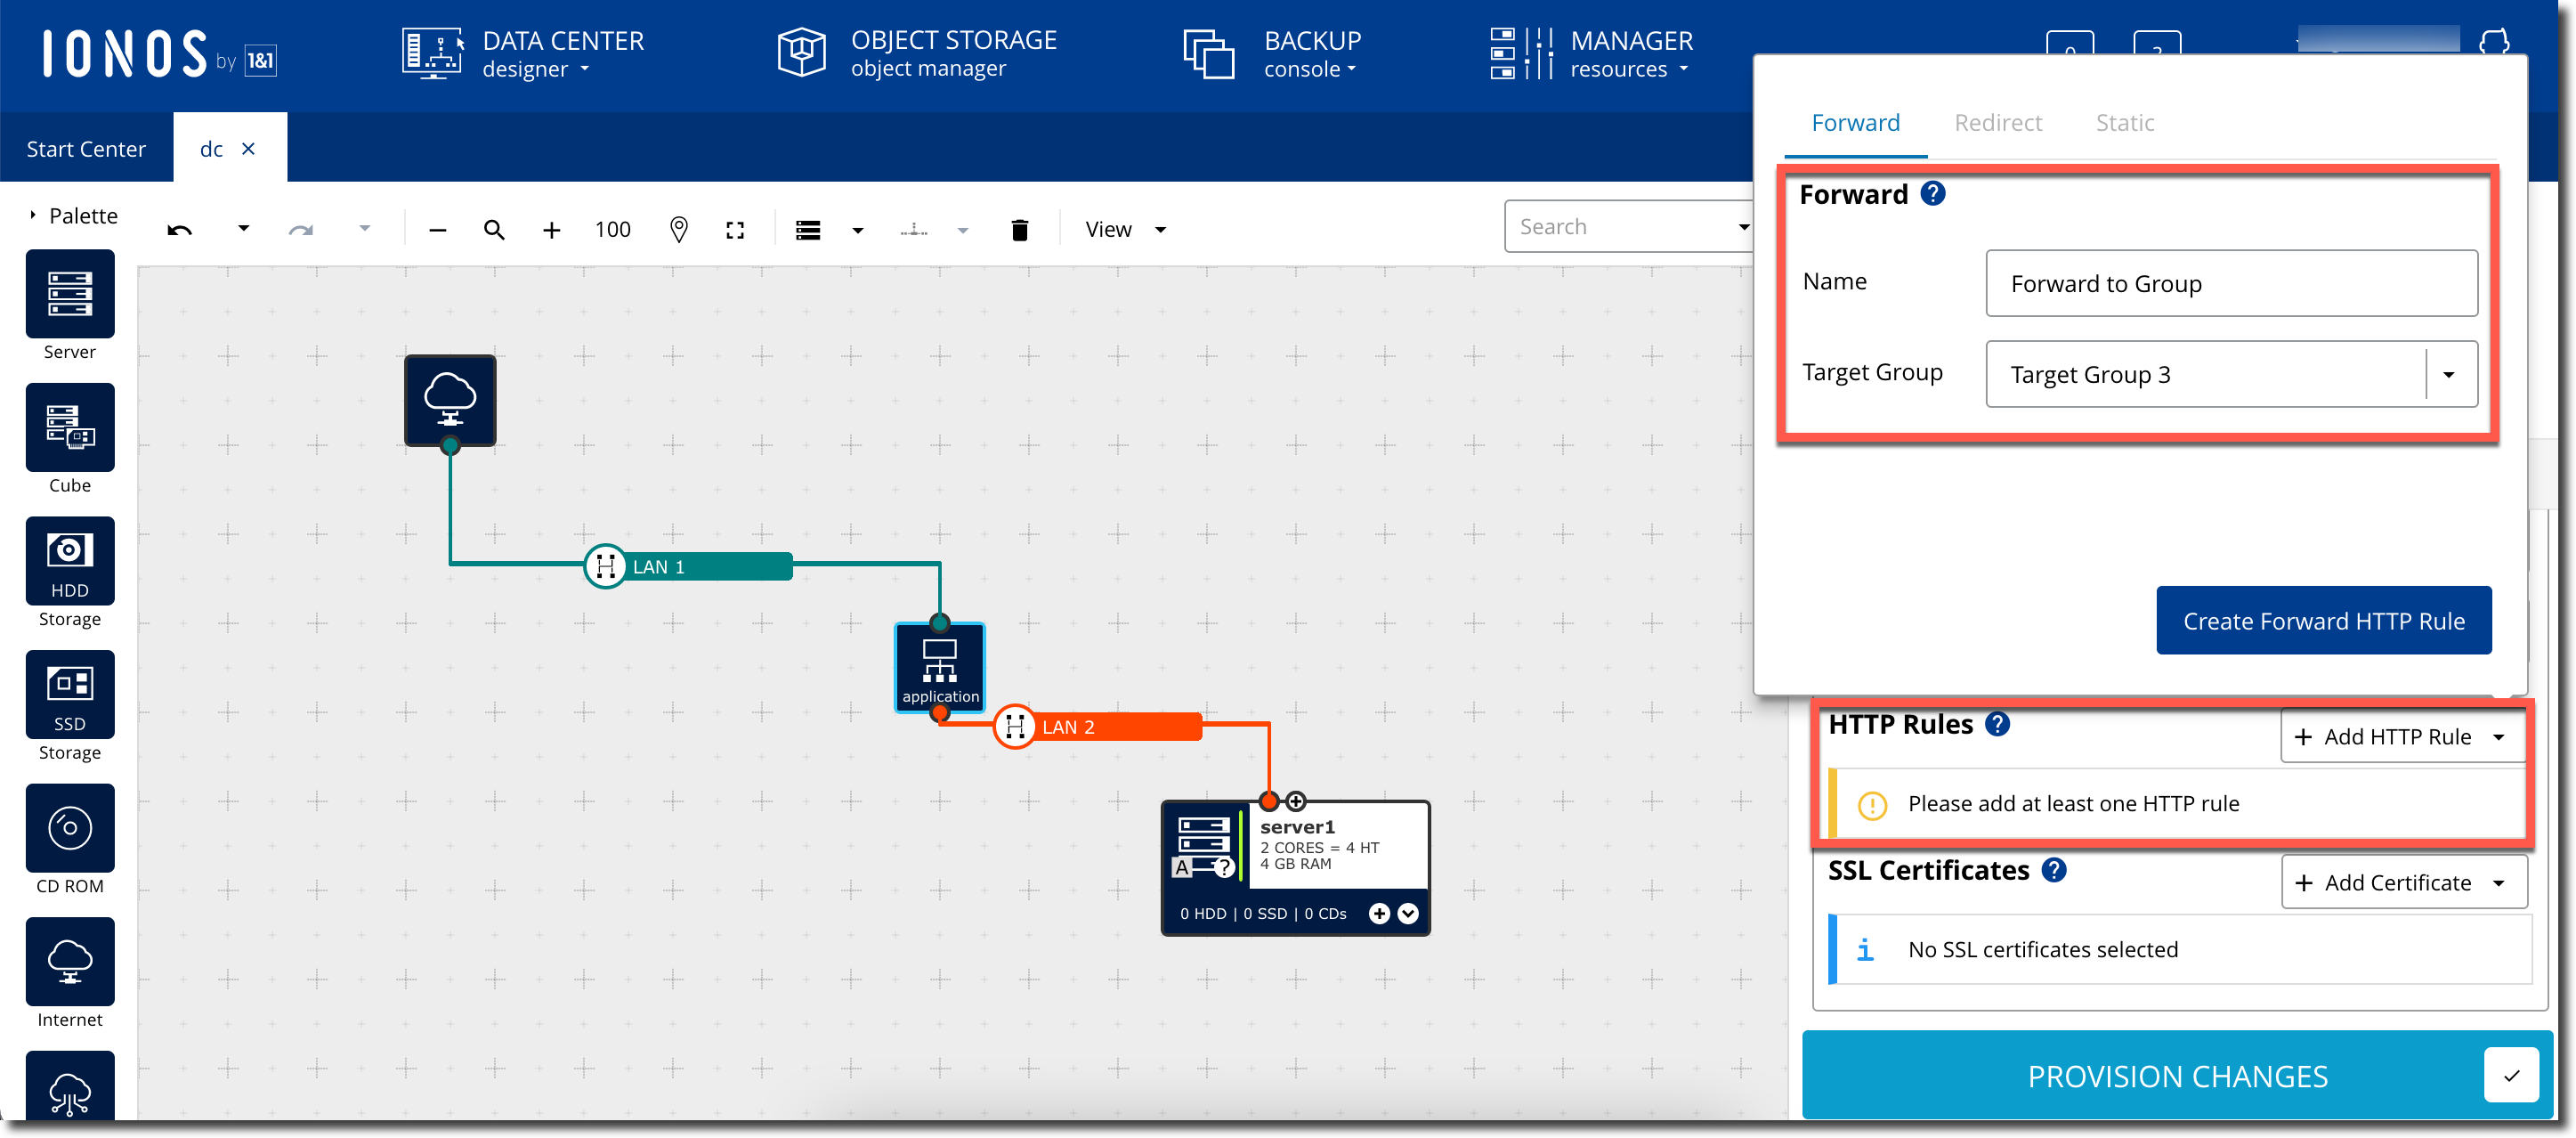Go to the Start Center tab
2576x1138 pixels.
86,149
